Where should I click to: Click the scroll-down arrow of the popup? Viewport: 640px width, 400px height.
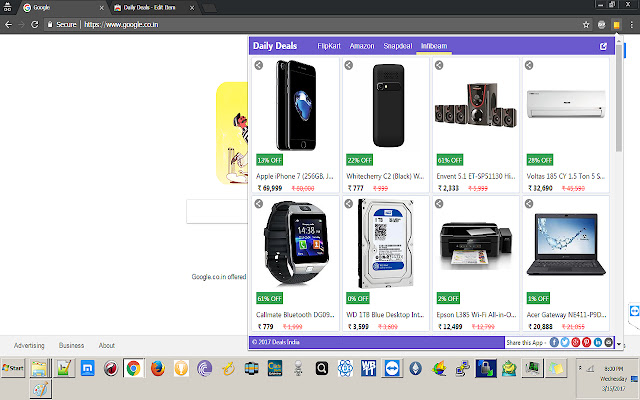[619, 344]
